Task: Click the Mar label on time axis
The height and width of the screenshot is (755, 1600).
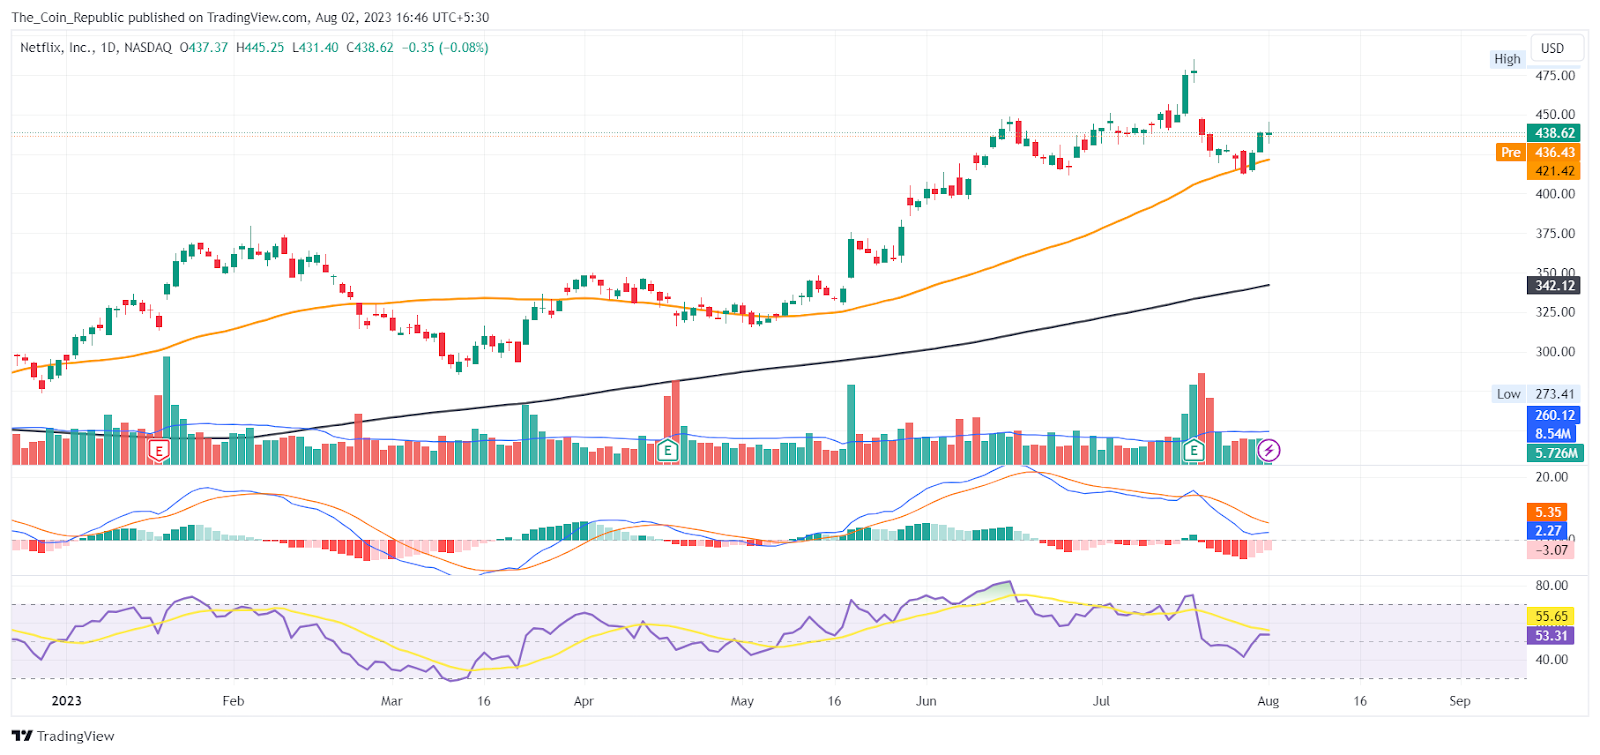Action: 391,701
